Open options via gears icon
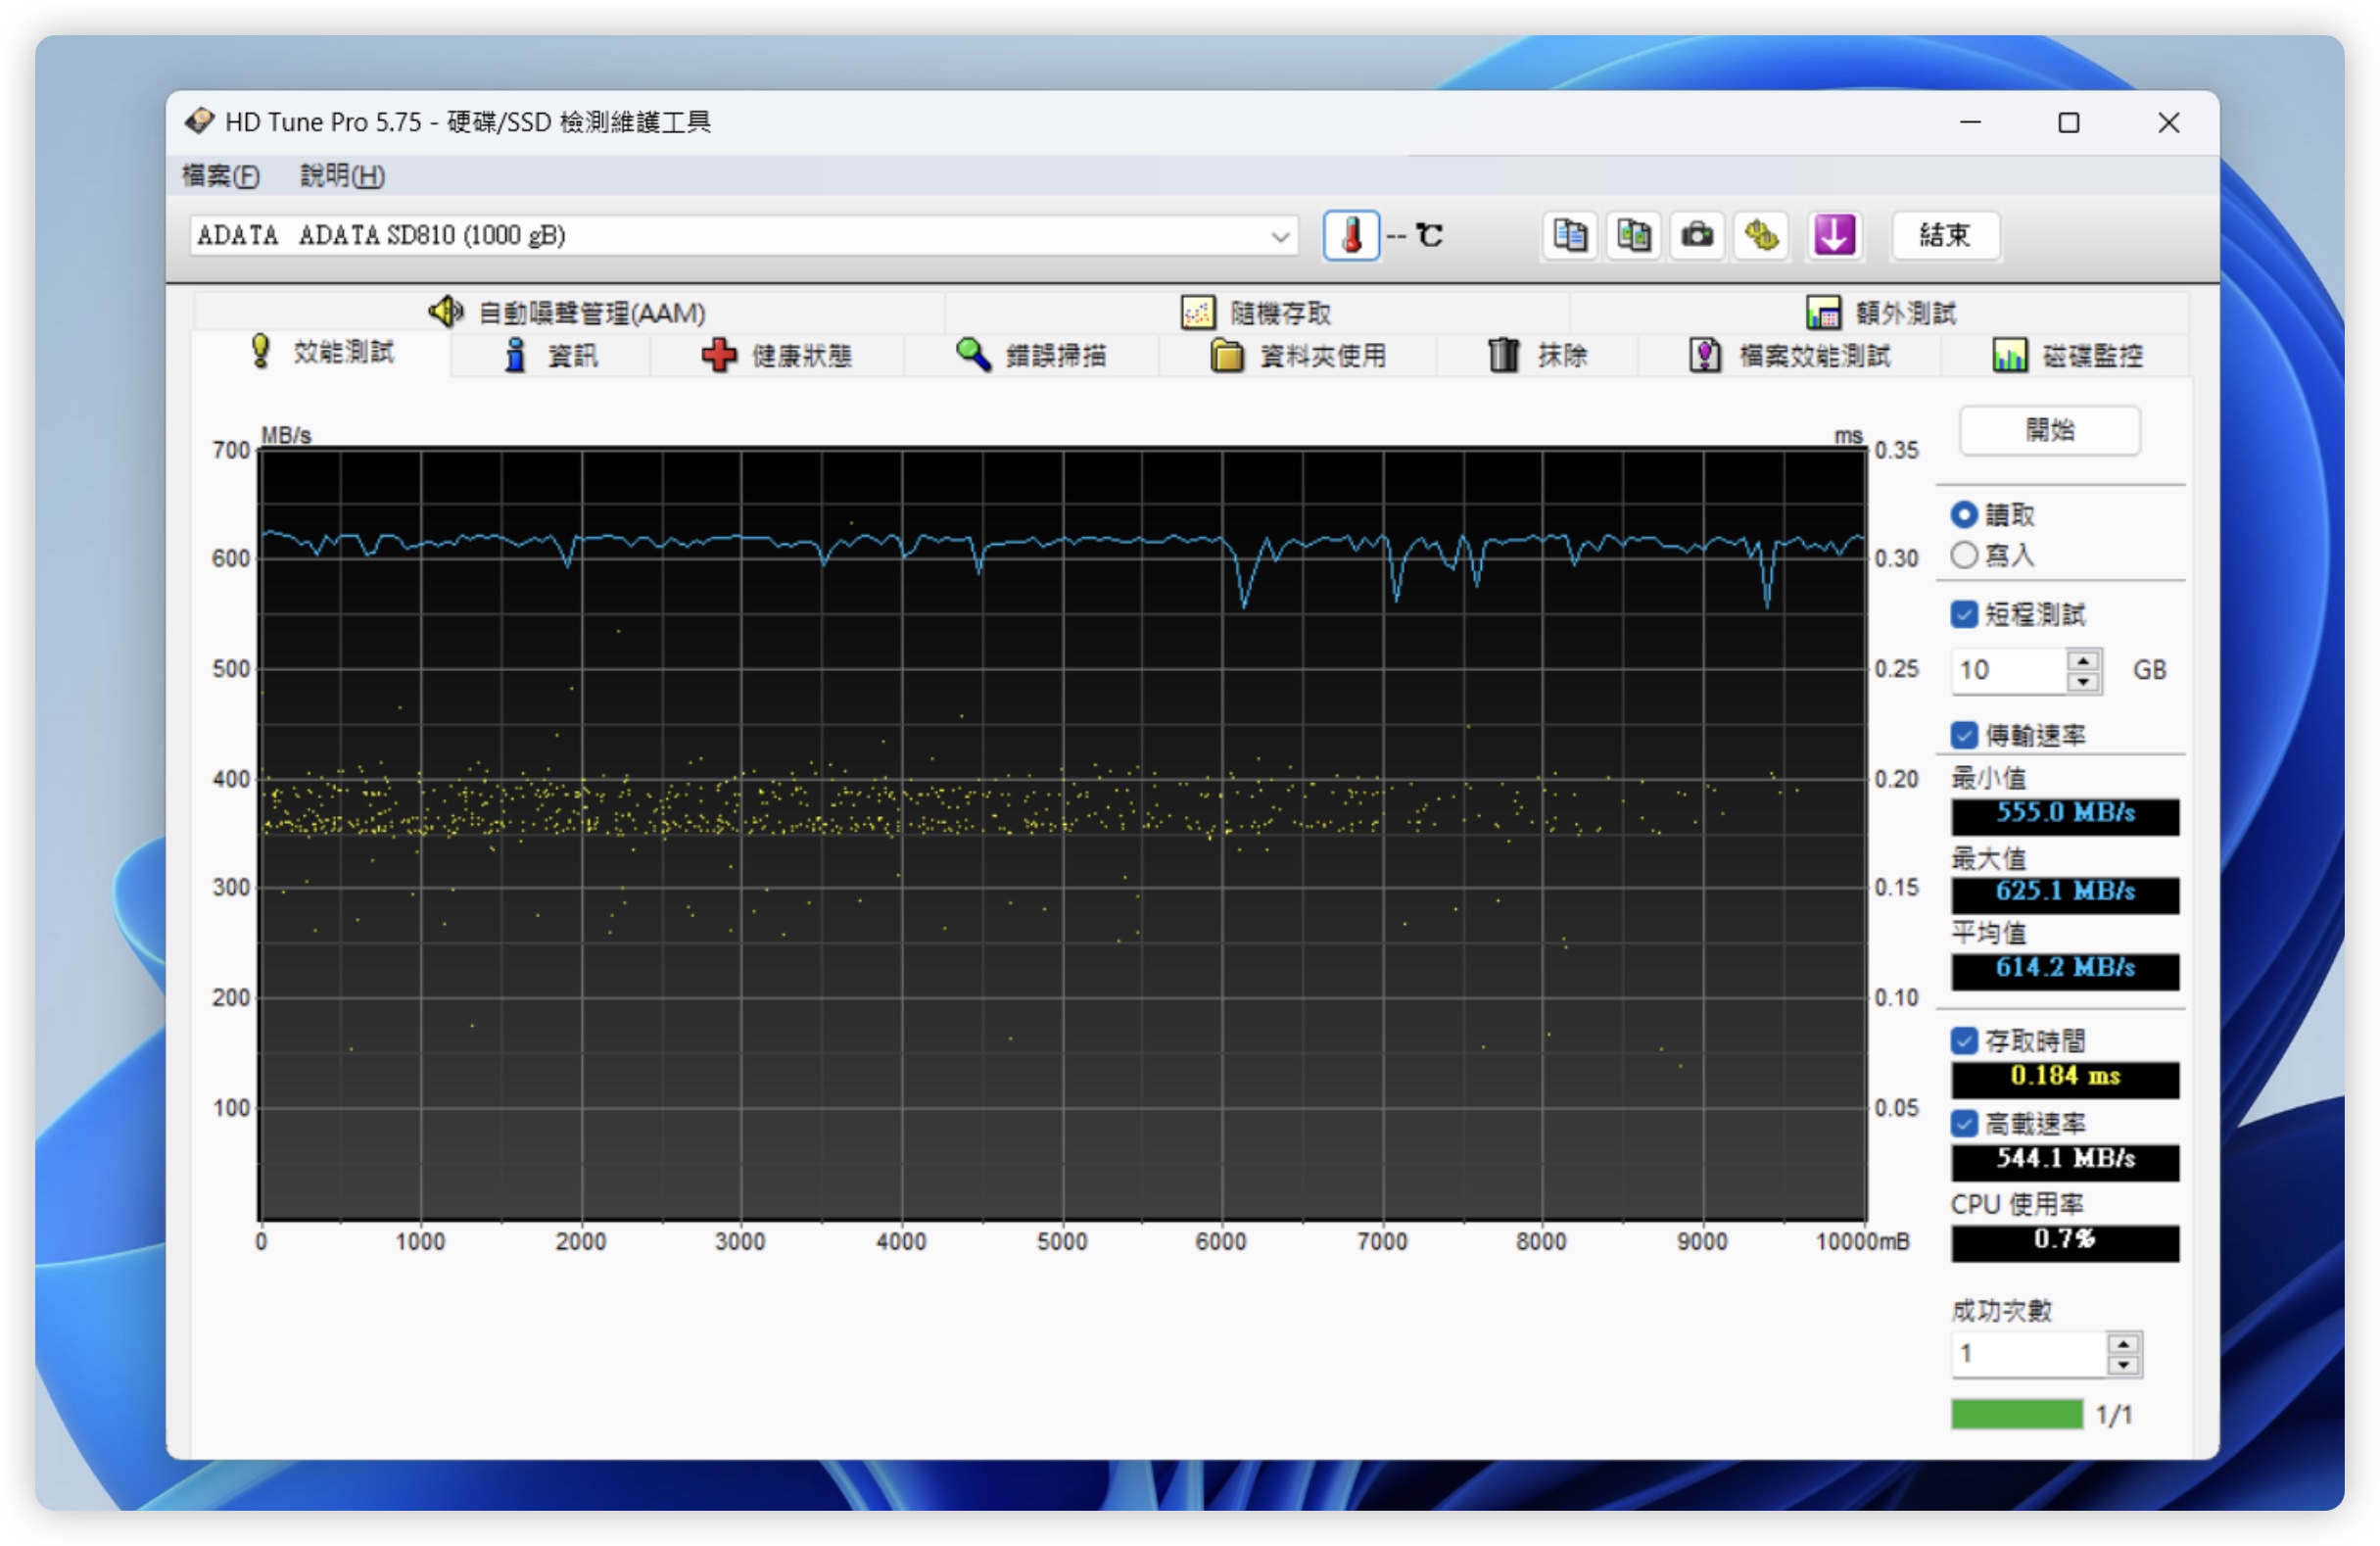 (x=1761, y=236)
